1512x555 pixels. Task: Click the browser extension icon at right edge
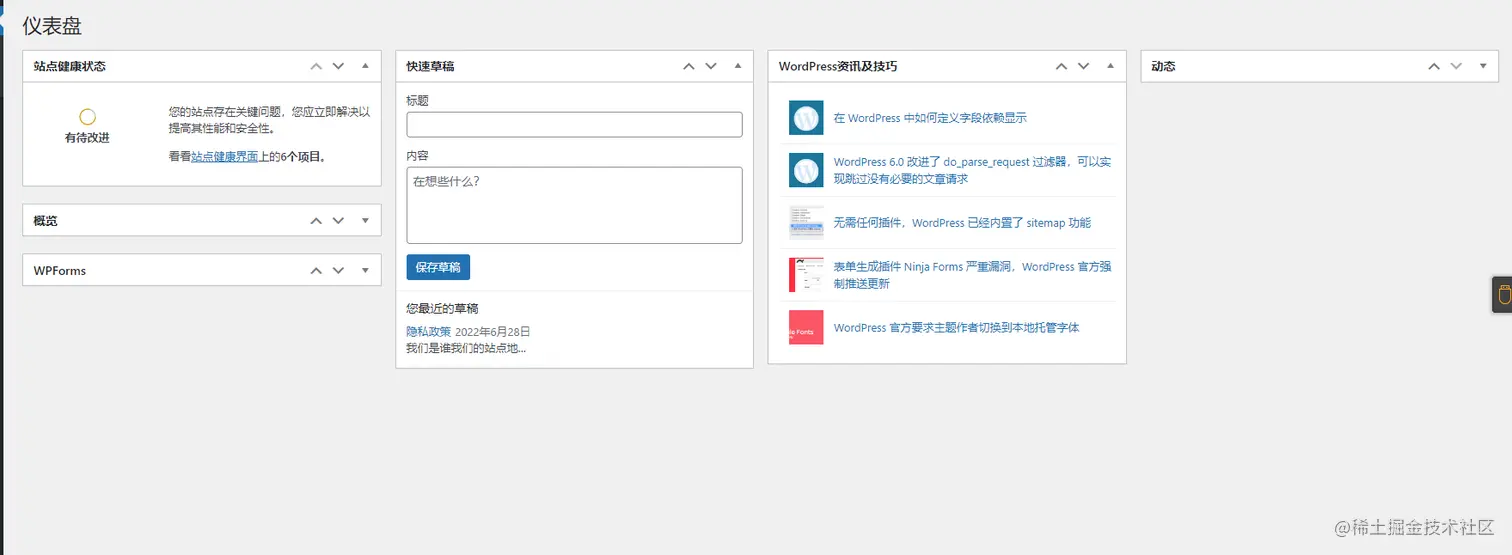1502,295
